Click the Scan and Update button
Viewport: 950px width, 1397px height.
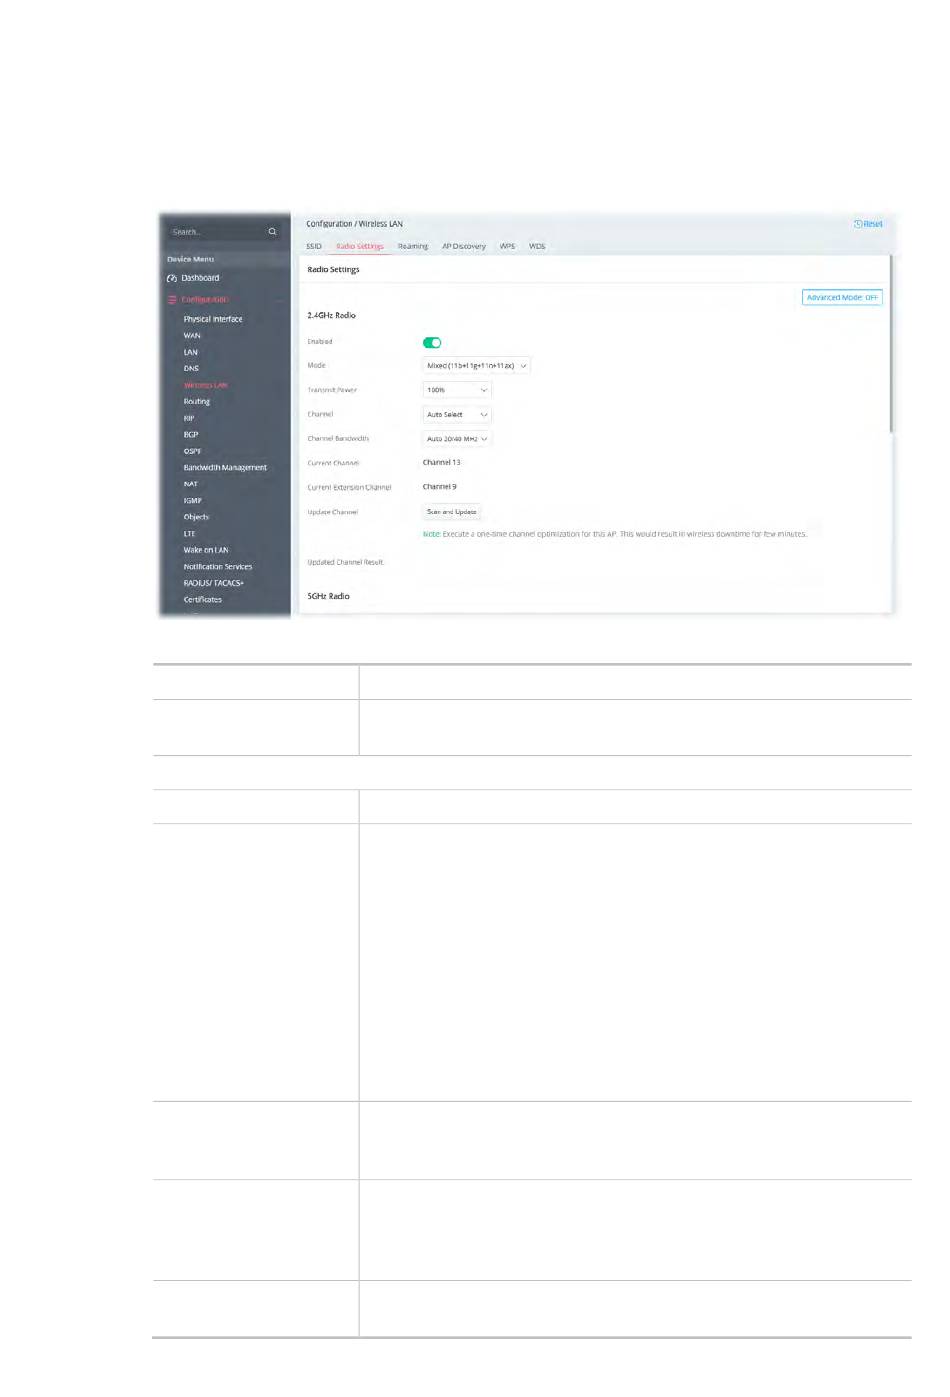[452, 512]
